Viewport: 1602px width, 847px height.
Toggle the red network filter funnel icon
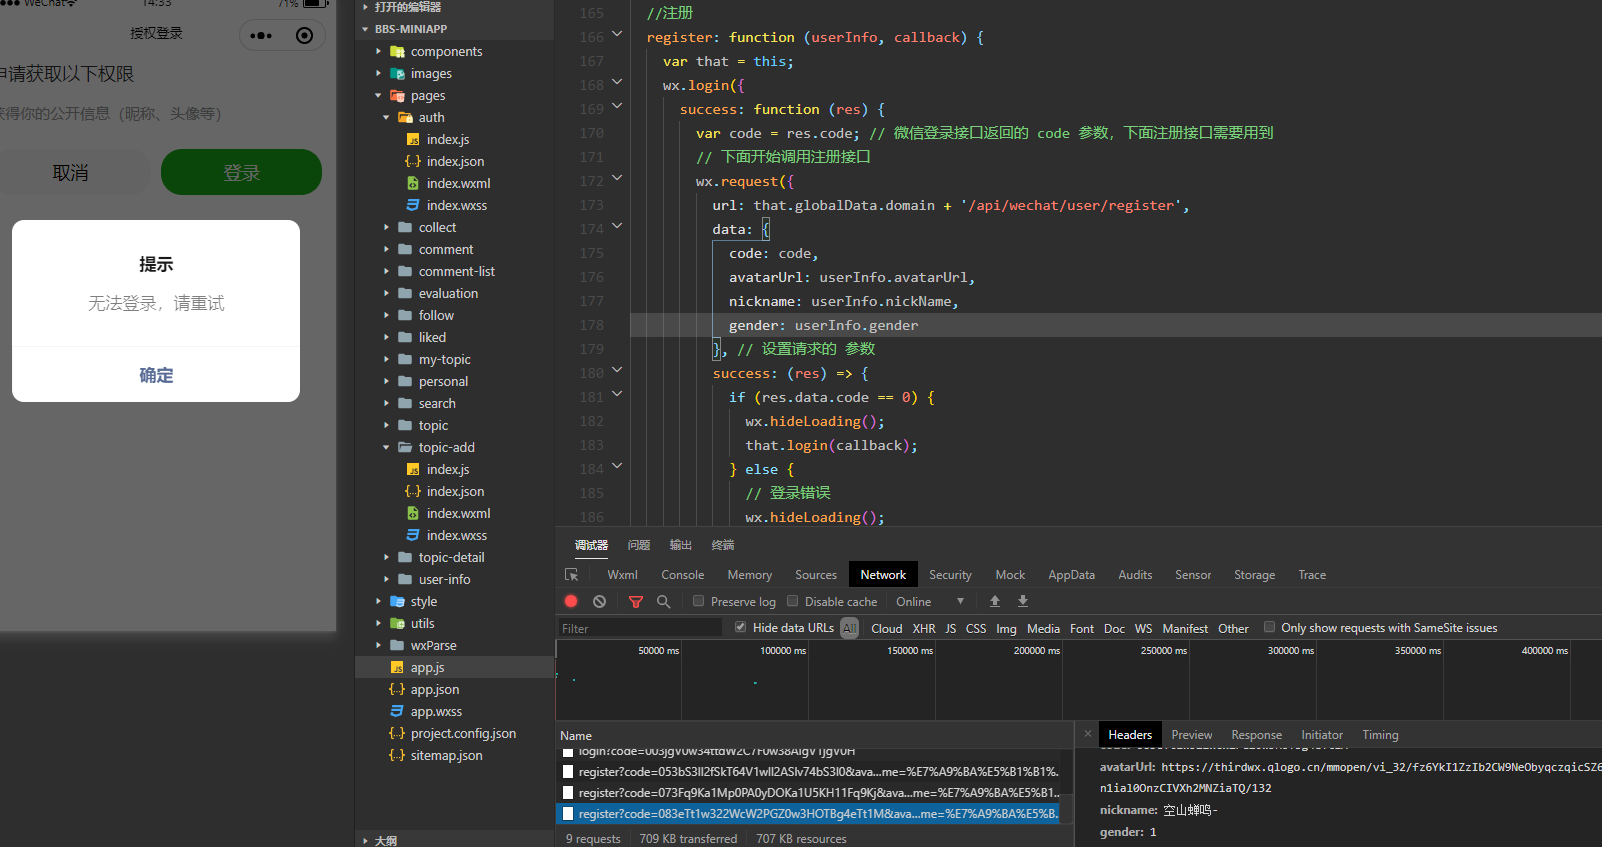pyautogui.click(x=636, y=601)
